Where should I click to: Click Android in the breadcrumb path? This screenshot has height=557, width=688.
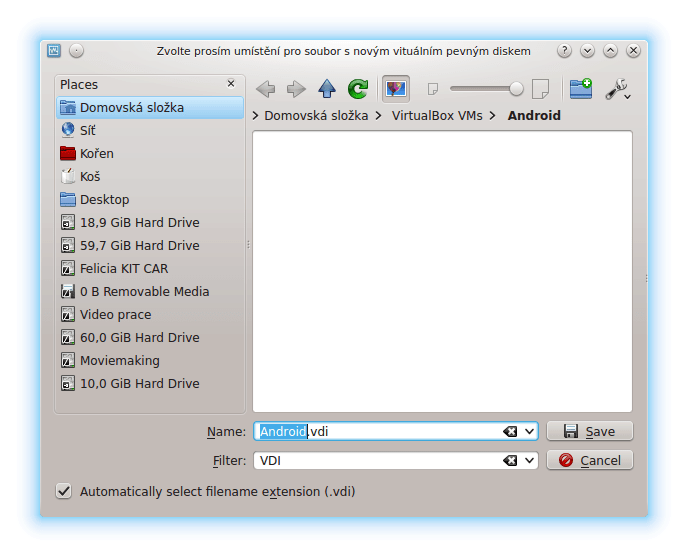point(534,115)
